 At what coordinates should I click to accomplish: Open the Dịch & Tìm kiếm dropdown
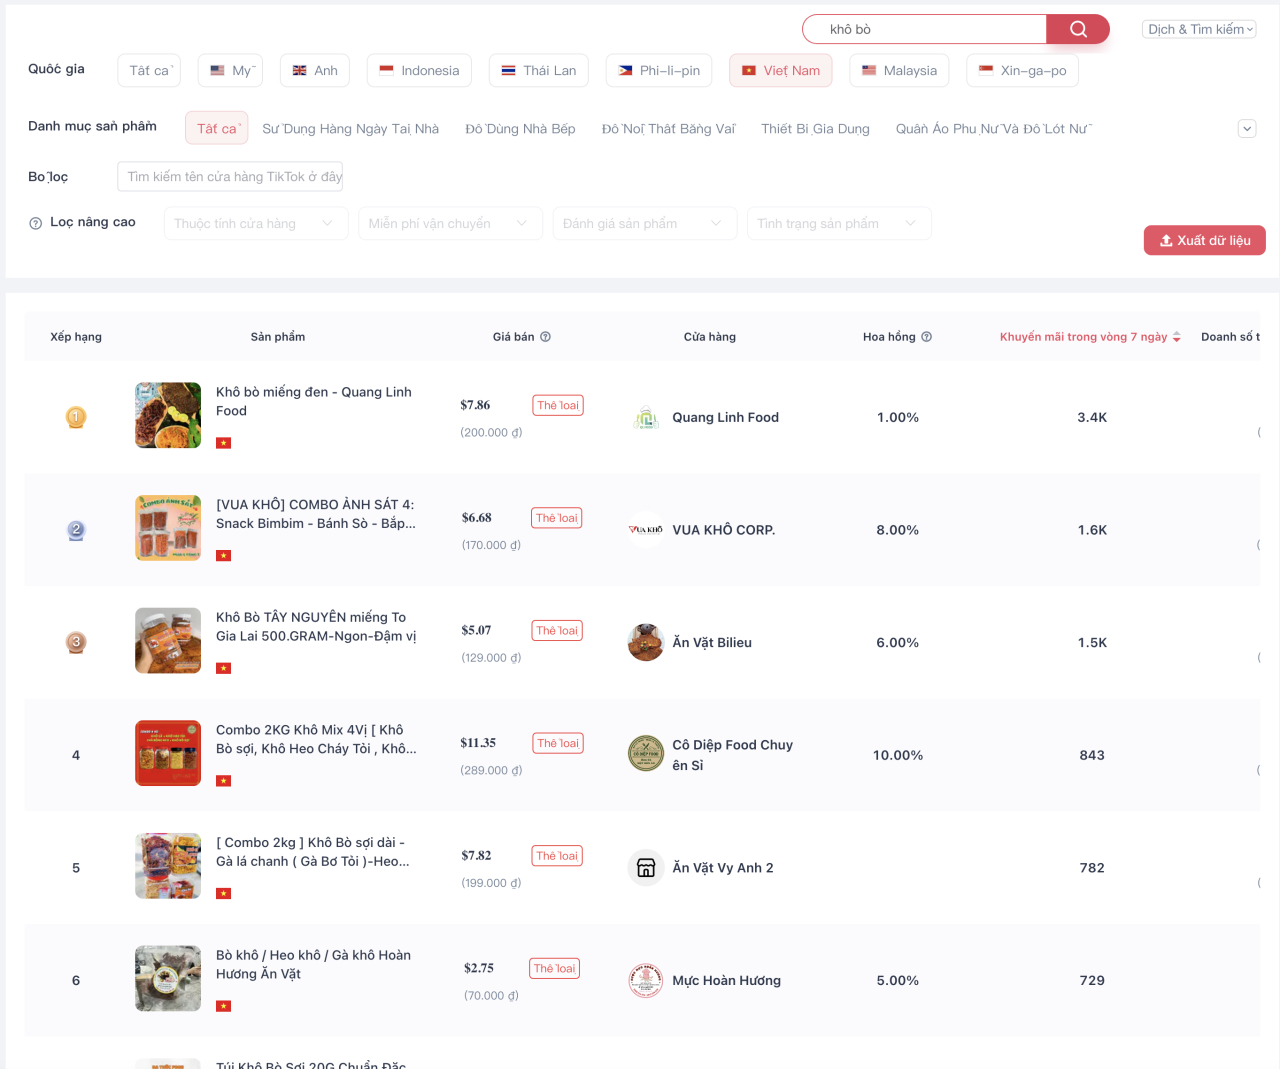click(x=1199, y=30)
